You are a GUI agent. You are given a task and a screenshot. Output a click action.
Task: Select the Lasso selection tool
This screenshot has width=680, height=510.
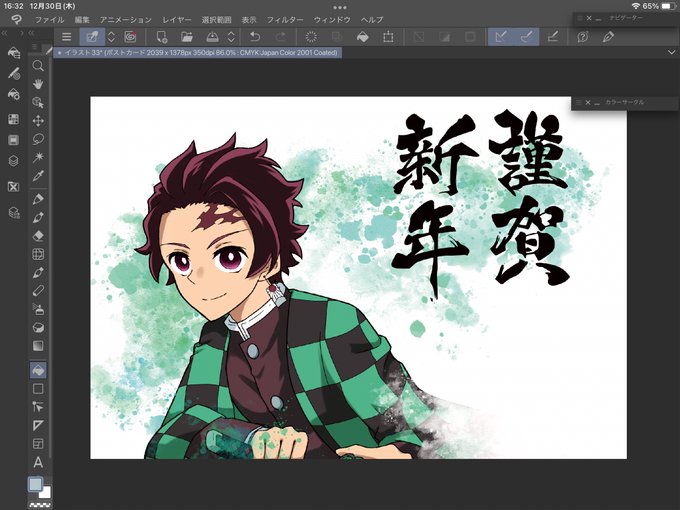coord(38,139)
